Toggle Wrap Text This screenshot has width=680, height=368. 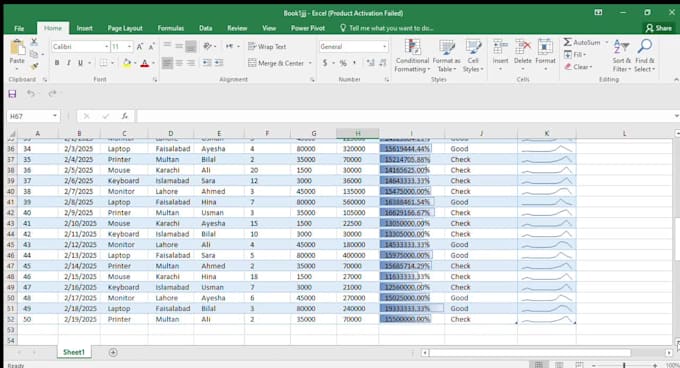[x=267, y=46]
